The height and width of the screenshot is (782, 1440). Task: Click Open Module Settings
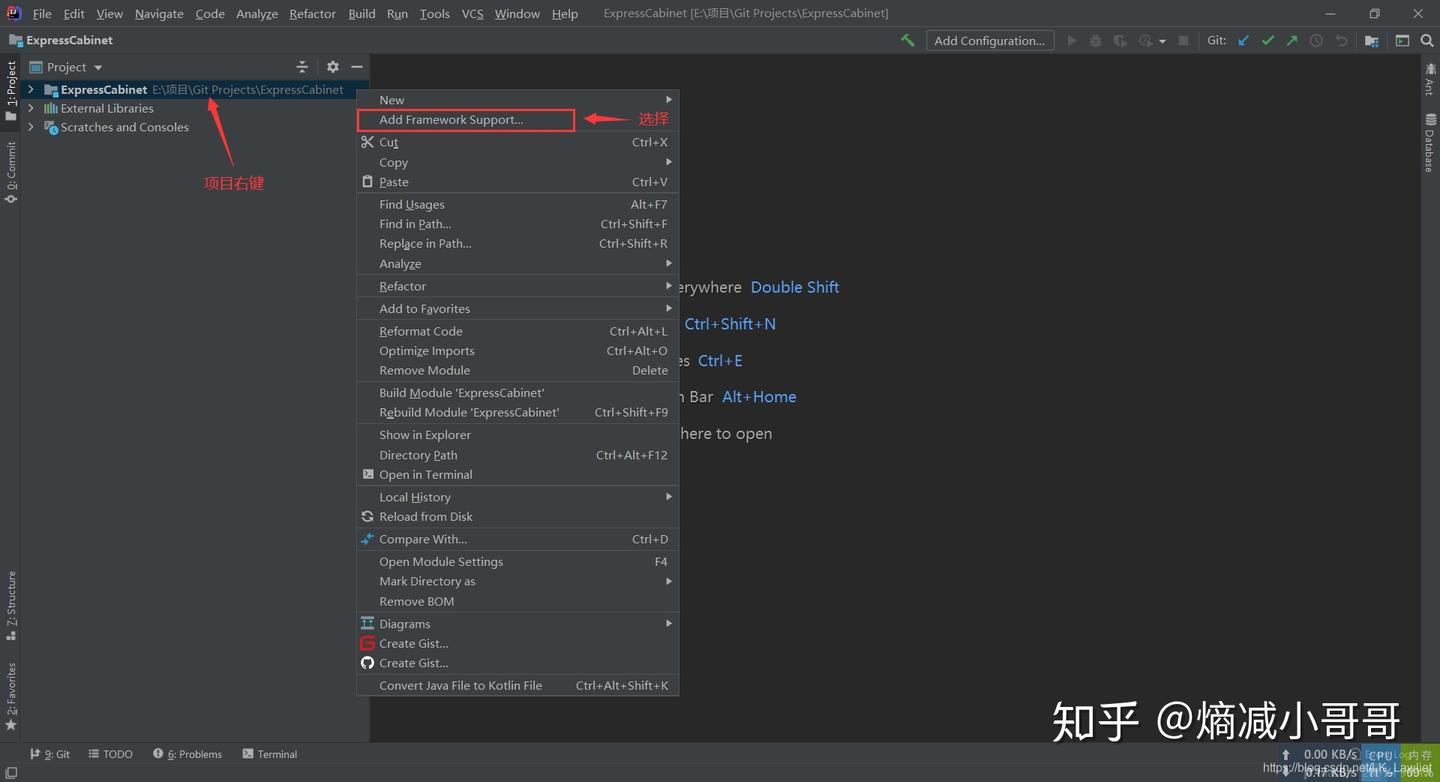(x=518, y=562)
